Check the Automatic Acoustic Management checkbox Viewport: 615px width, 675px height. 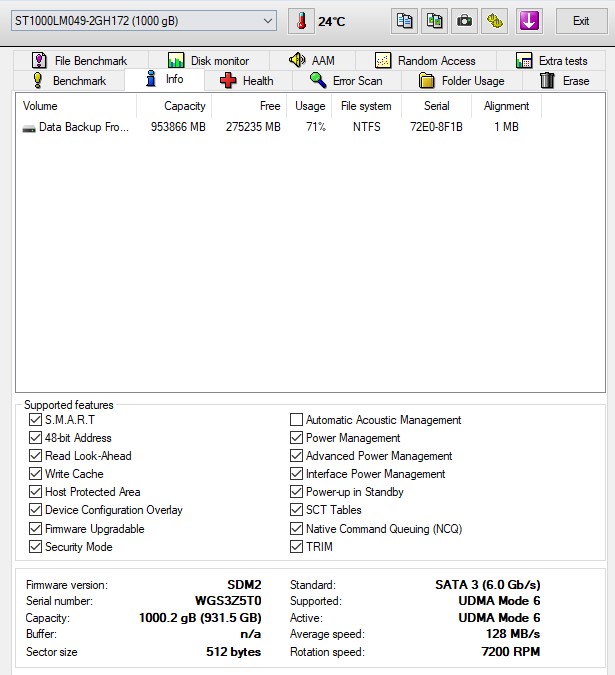296,419
